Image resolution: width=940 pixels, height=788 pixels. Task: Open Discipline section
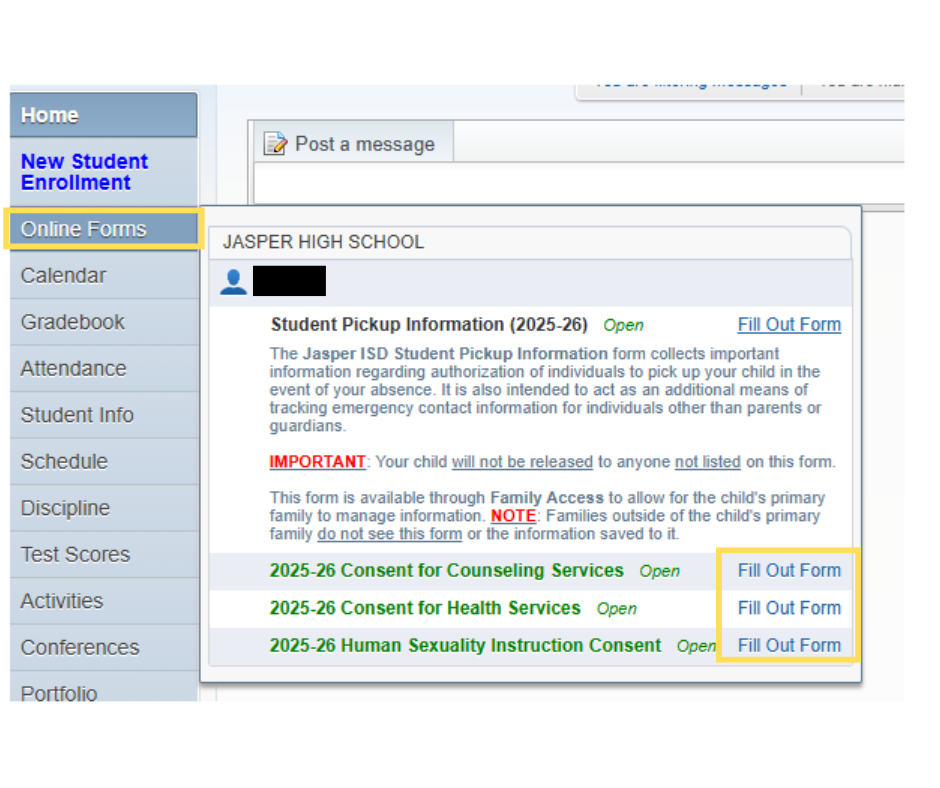pyautogui.click(x=104, y=508)
